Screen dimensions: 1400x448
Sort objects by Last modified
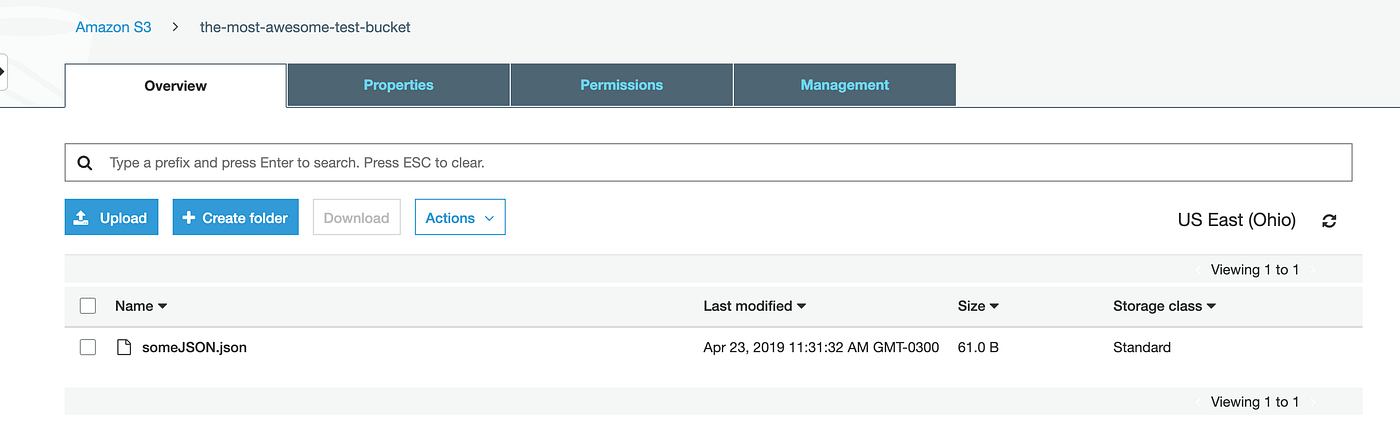[755, 306]
